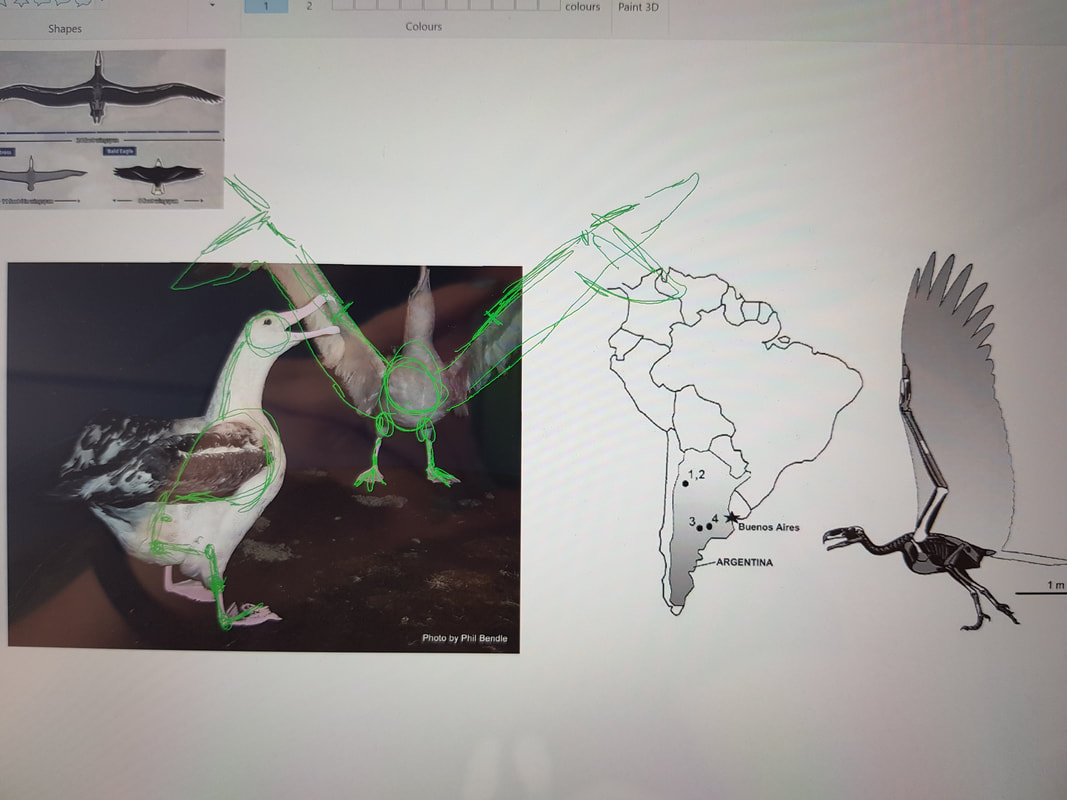Click the Bald Eagle silhouette in the wingspan chart
The width and height of the screenshot is (1067, 800).
[158, 175]
